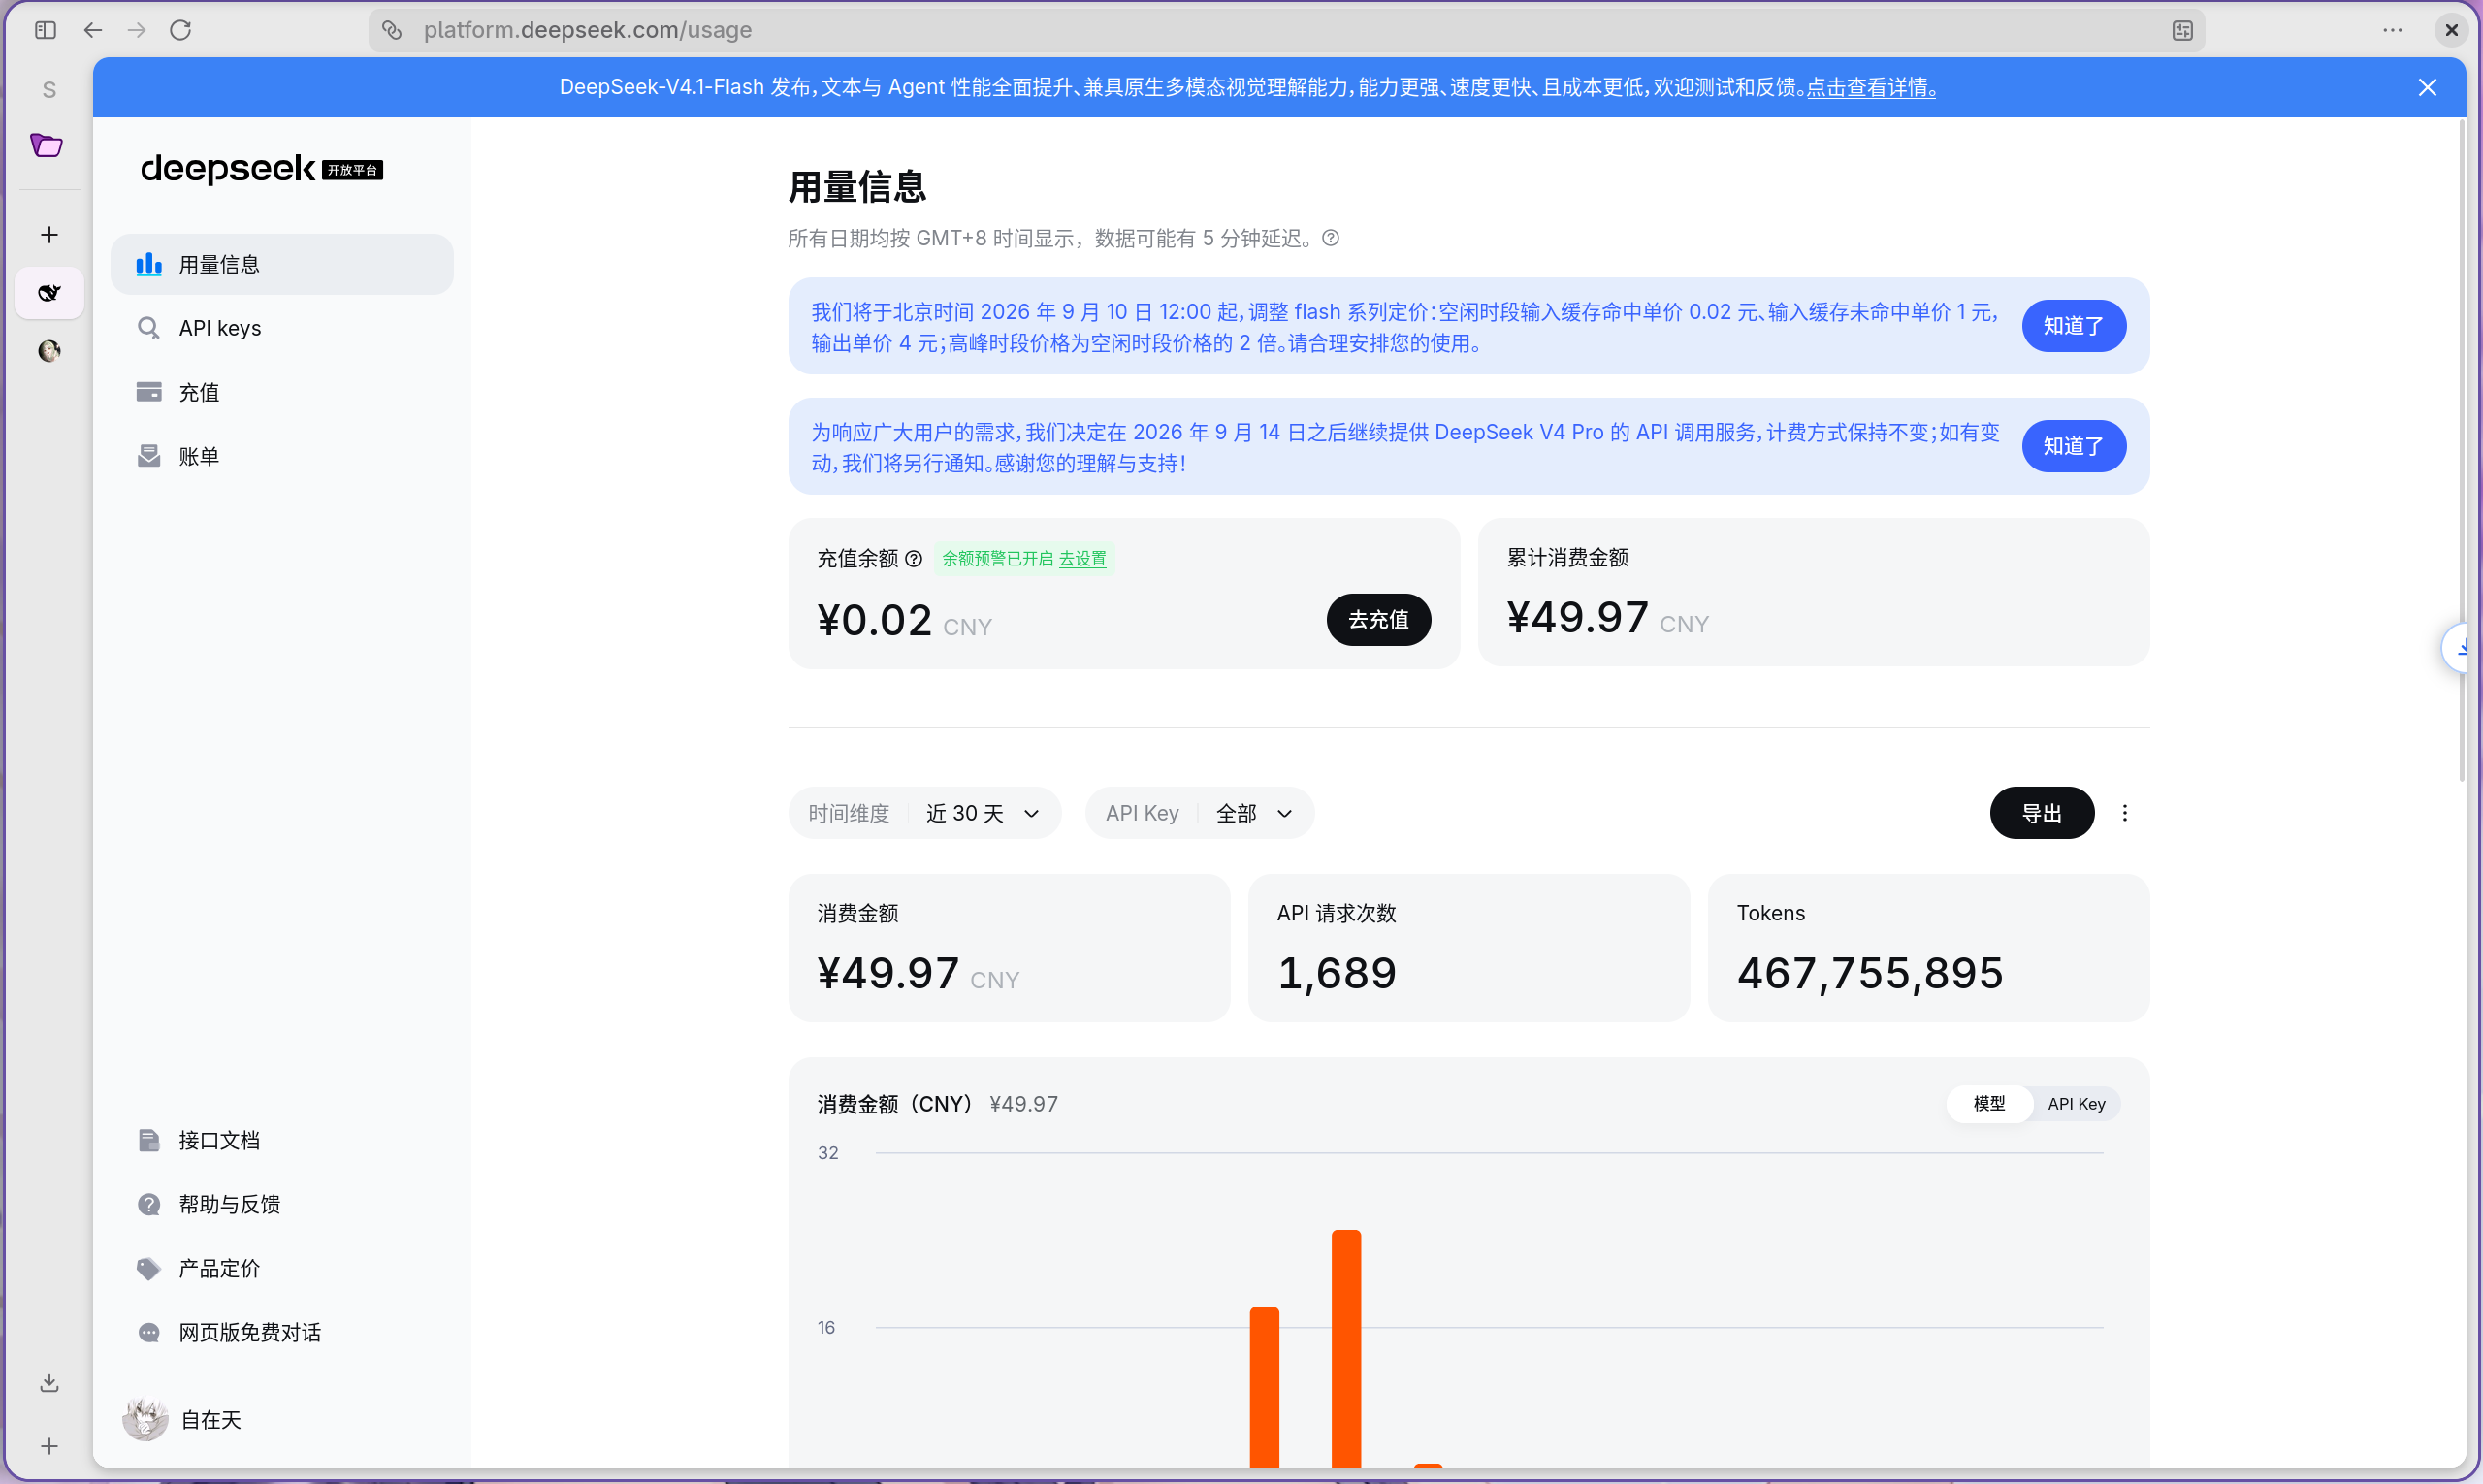Click the link icon in the address bar
This screenshot has width=2483, height=1484.
[x=392, y=30]
